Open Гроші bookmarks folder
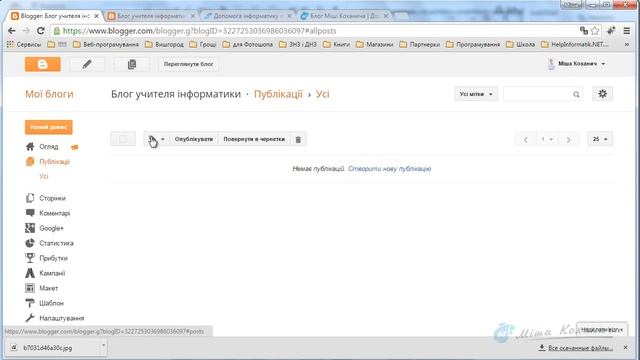 (x=203, y=44)
